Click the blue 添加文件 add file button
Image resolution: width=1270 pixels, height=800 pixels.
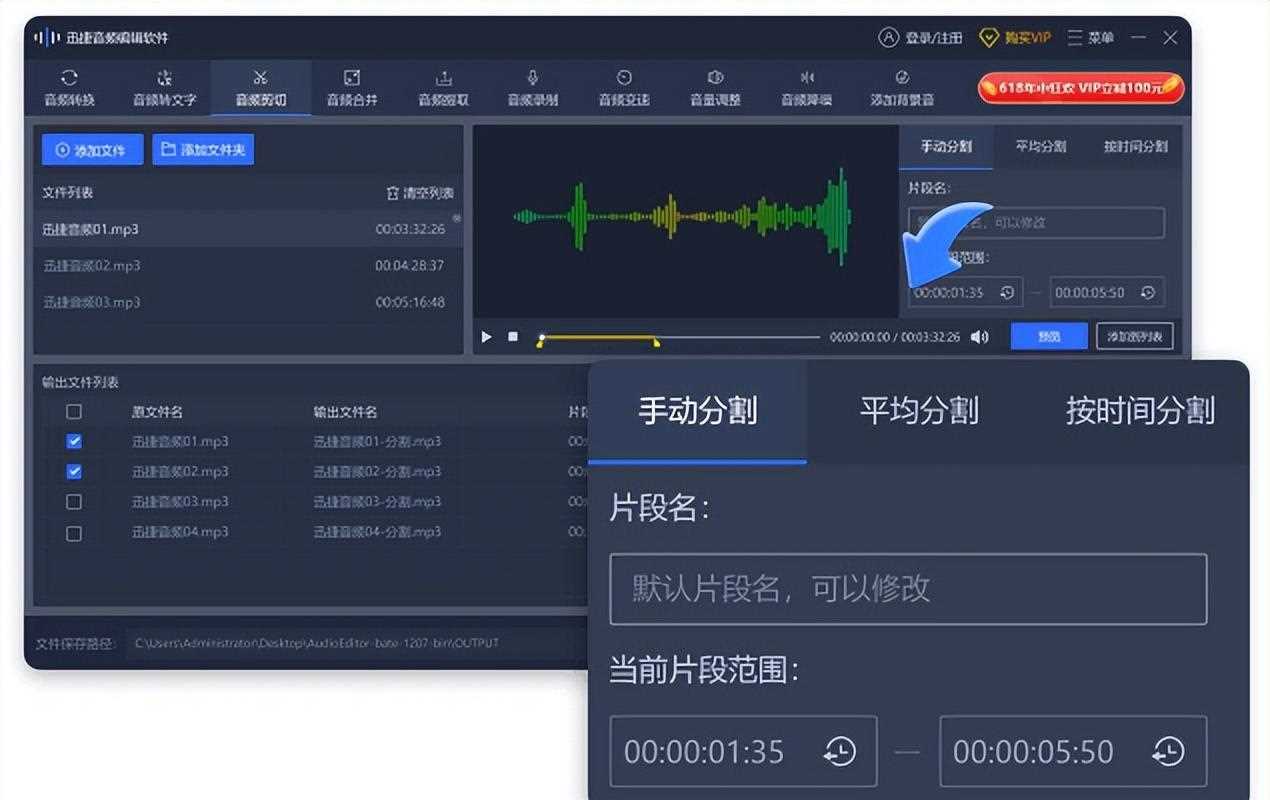[92, 150]
